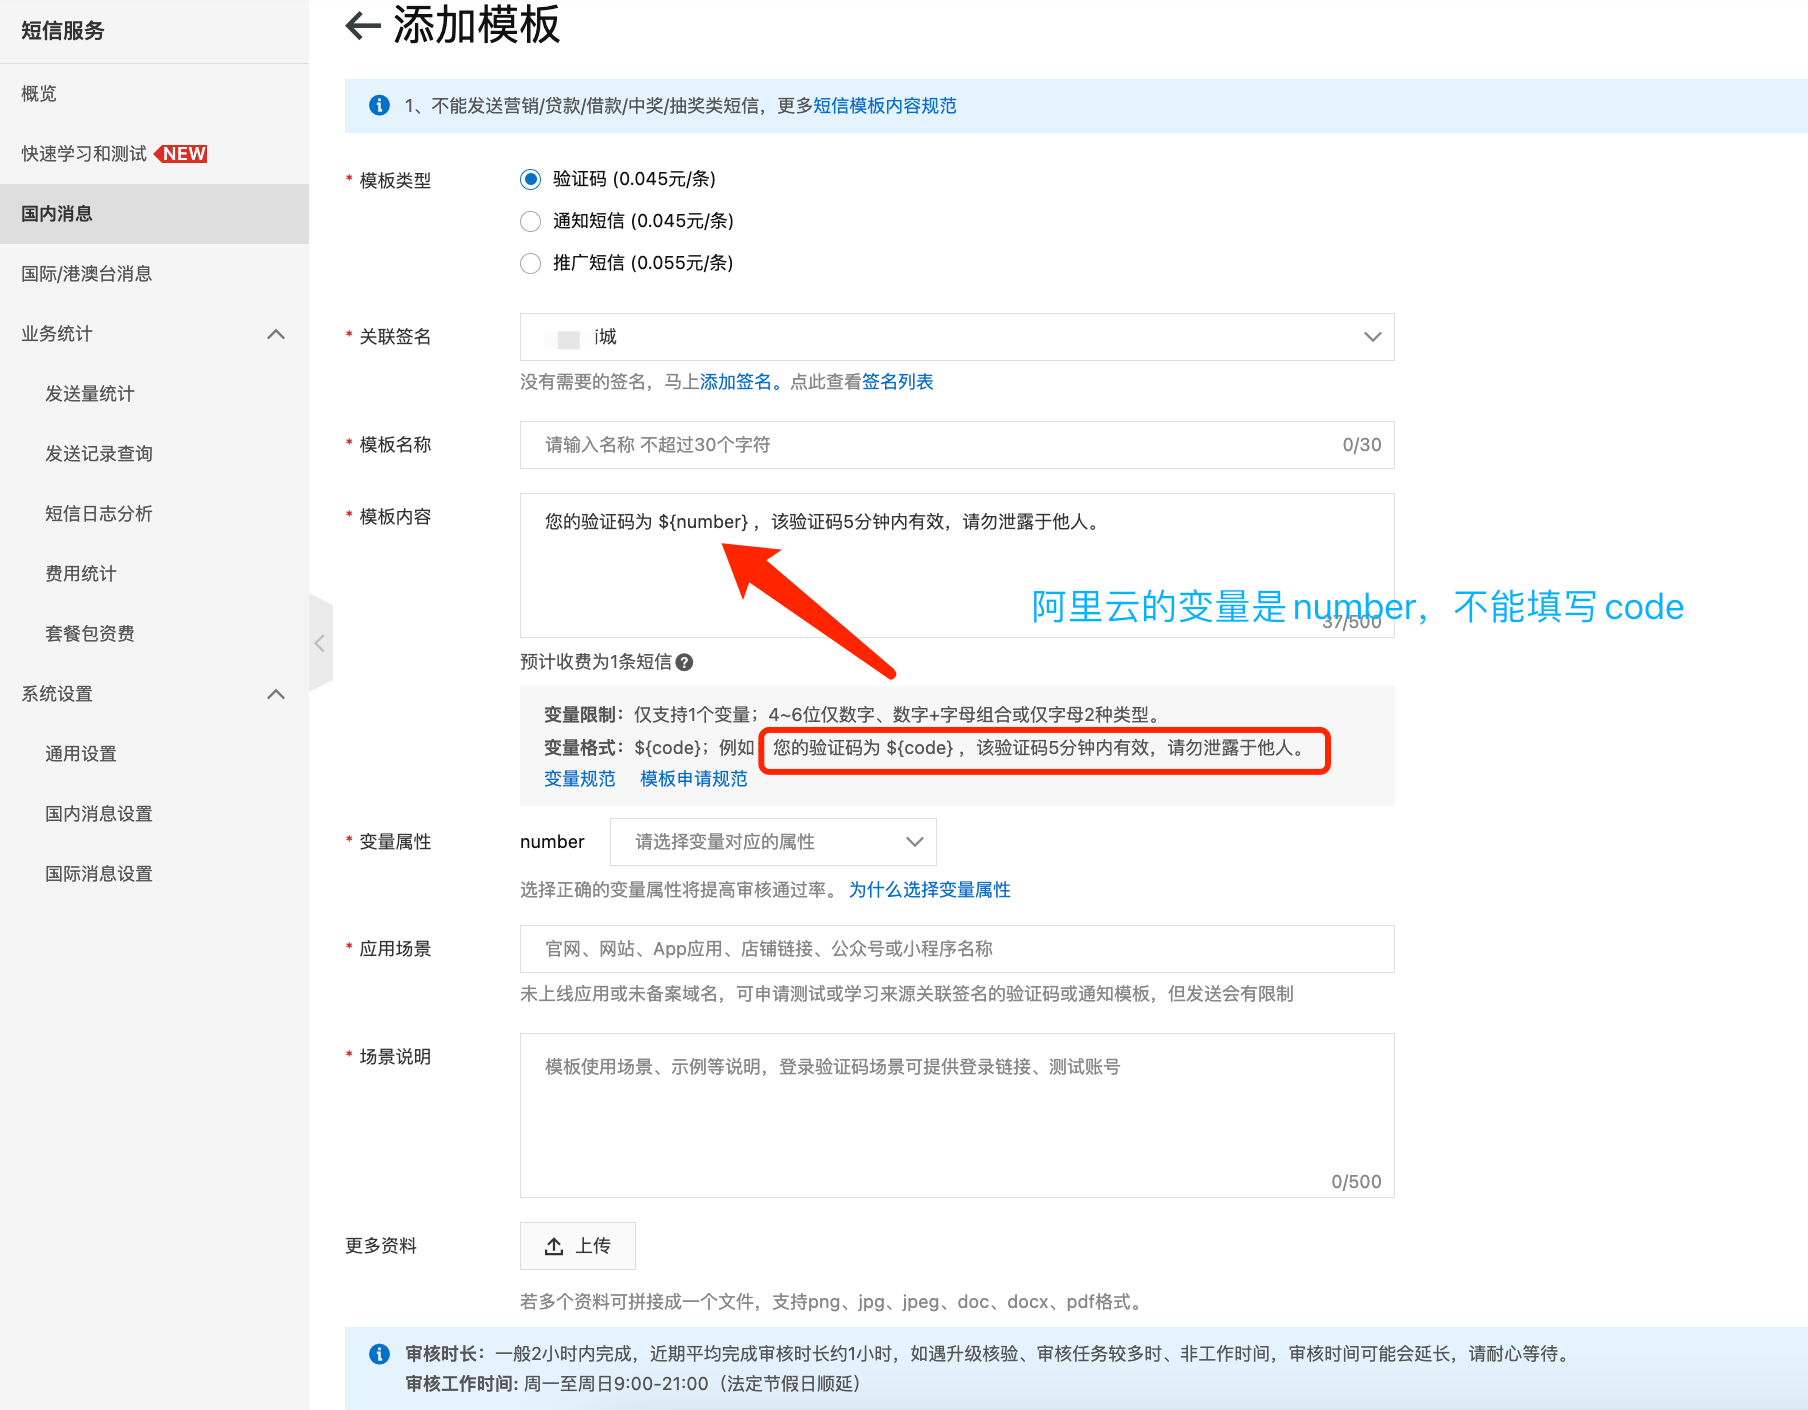
Task: Collapse the 系统设置 sidebar section
Action: (x=276, y=694)
